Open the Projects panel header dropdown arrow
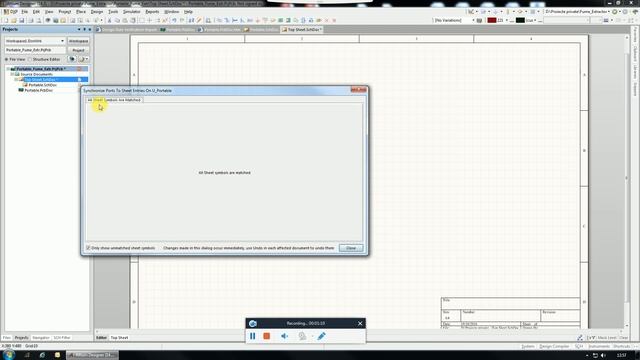The height and width of the screenshot is (360, 640). tap(79, 29)
